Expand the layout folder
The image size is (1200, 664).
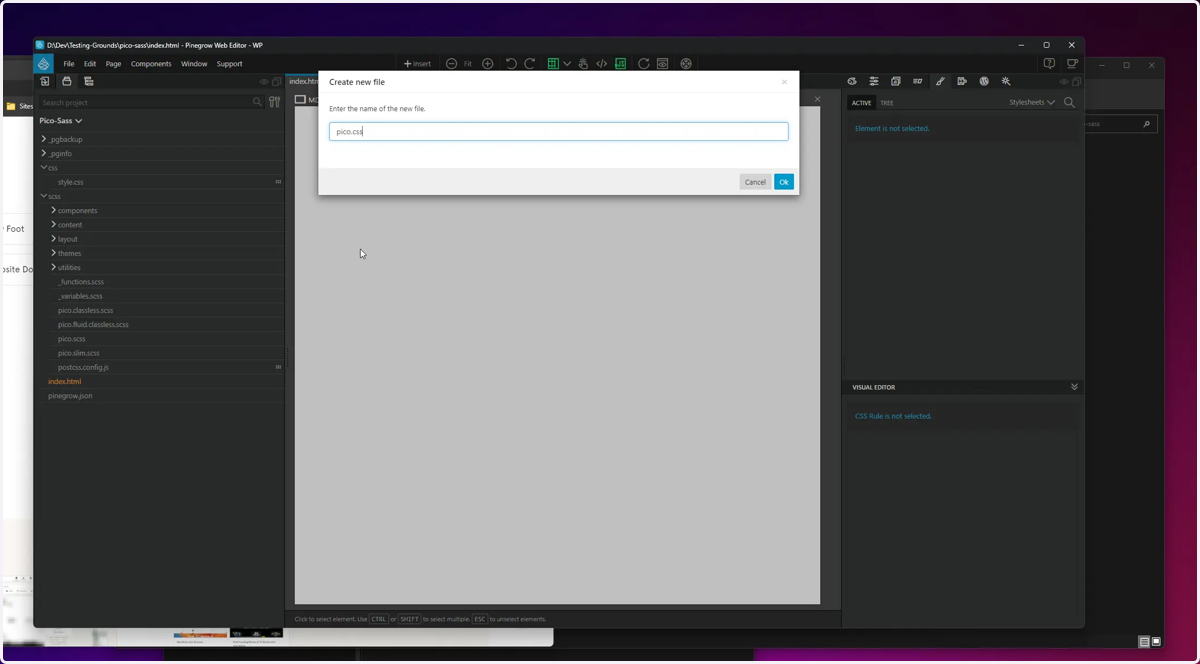pos(53,239)
